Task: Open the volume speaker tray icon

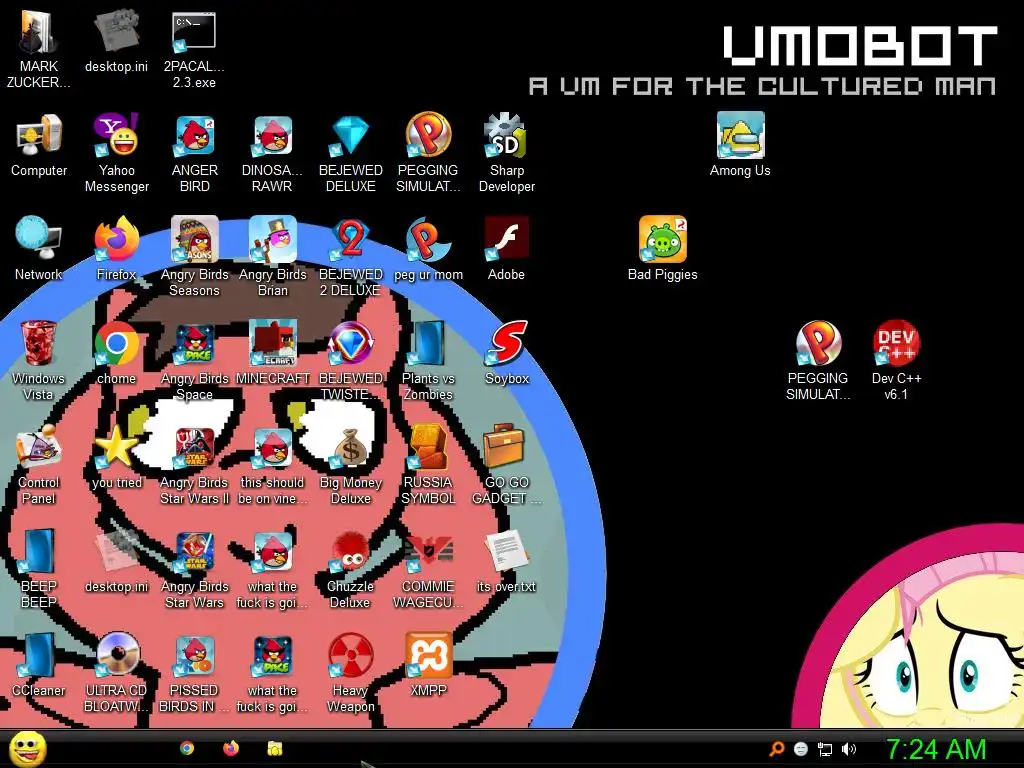Action: point(848,749)
